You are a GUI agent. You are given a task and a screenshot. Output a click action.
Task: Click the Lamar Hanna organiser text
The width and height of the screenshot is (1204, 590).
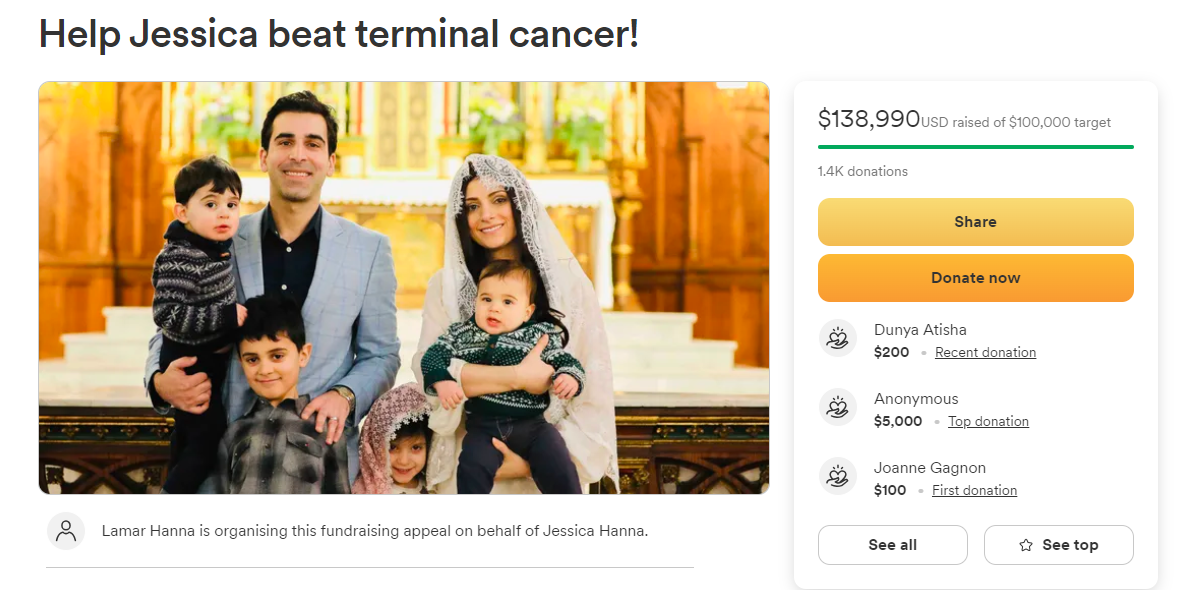pyautogui.click(x=375, y=531)
